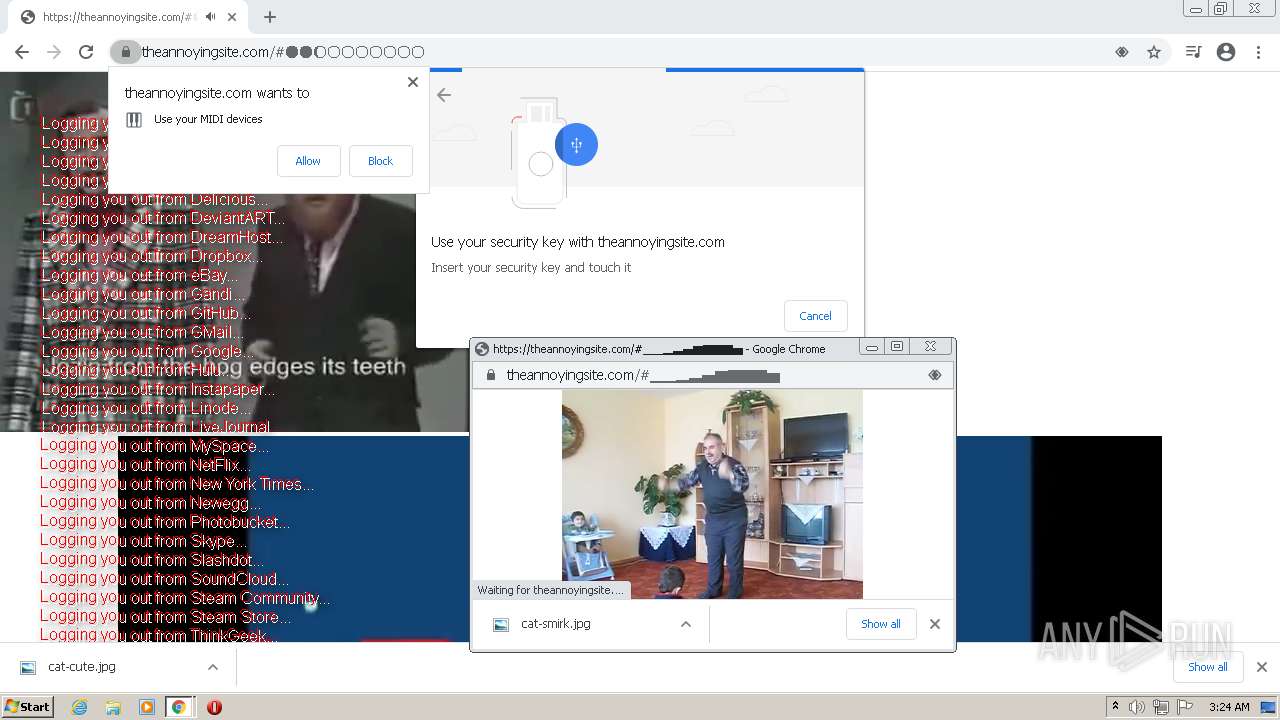Click the 'Logging you out from NetFlix...' text

[x=145, y=465]
